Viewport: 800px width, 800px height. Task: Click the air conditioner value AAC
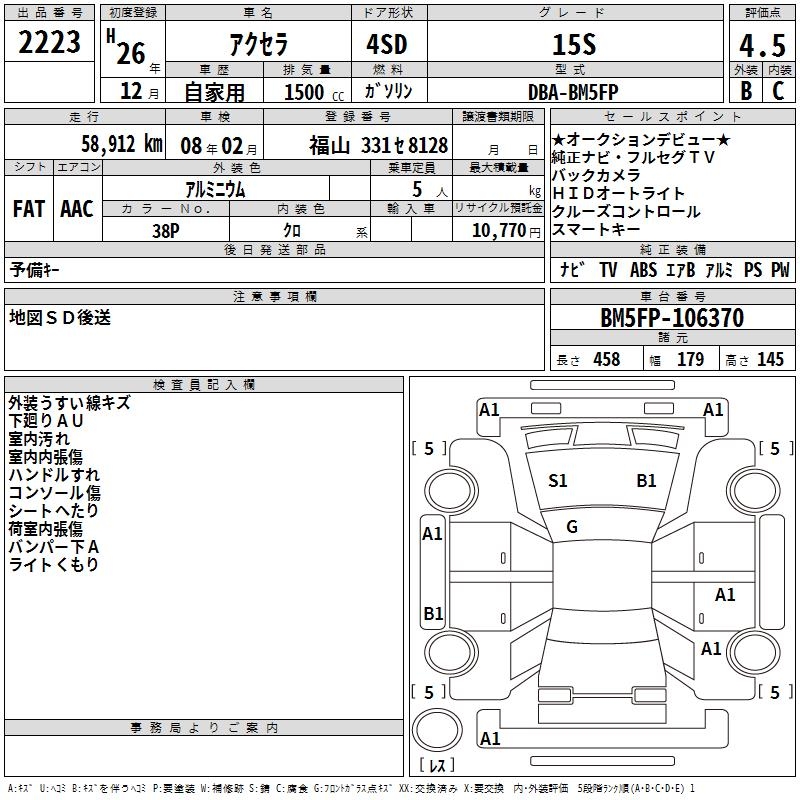pyautogui.click(x=77, y=208)
